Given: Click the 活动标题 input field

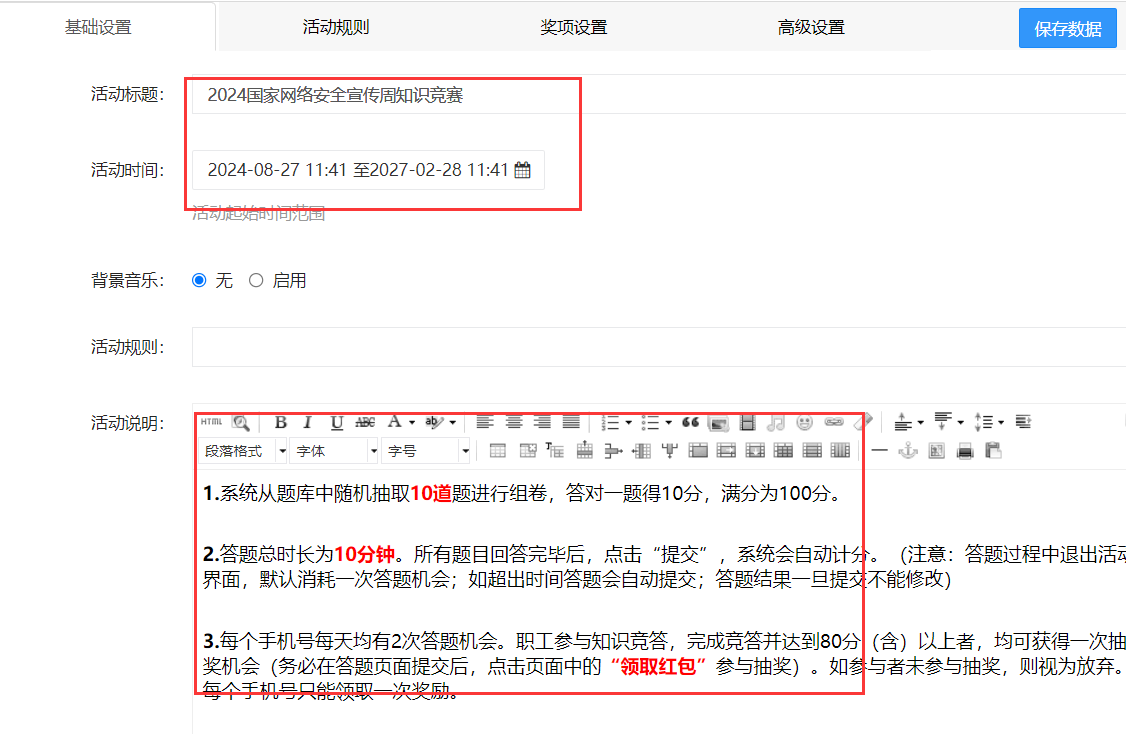Looking at the screenshot, I should click(x=659, y=94).
